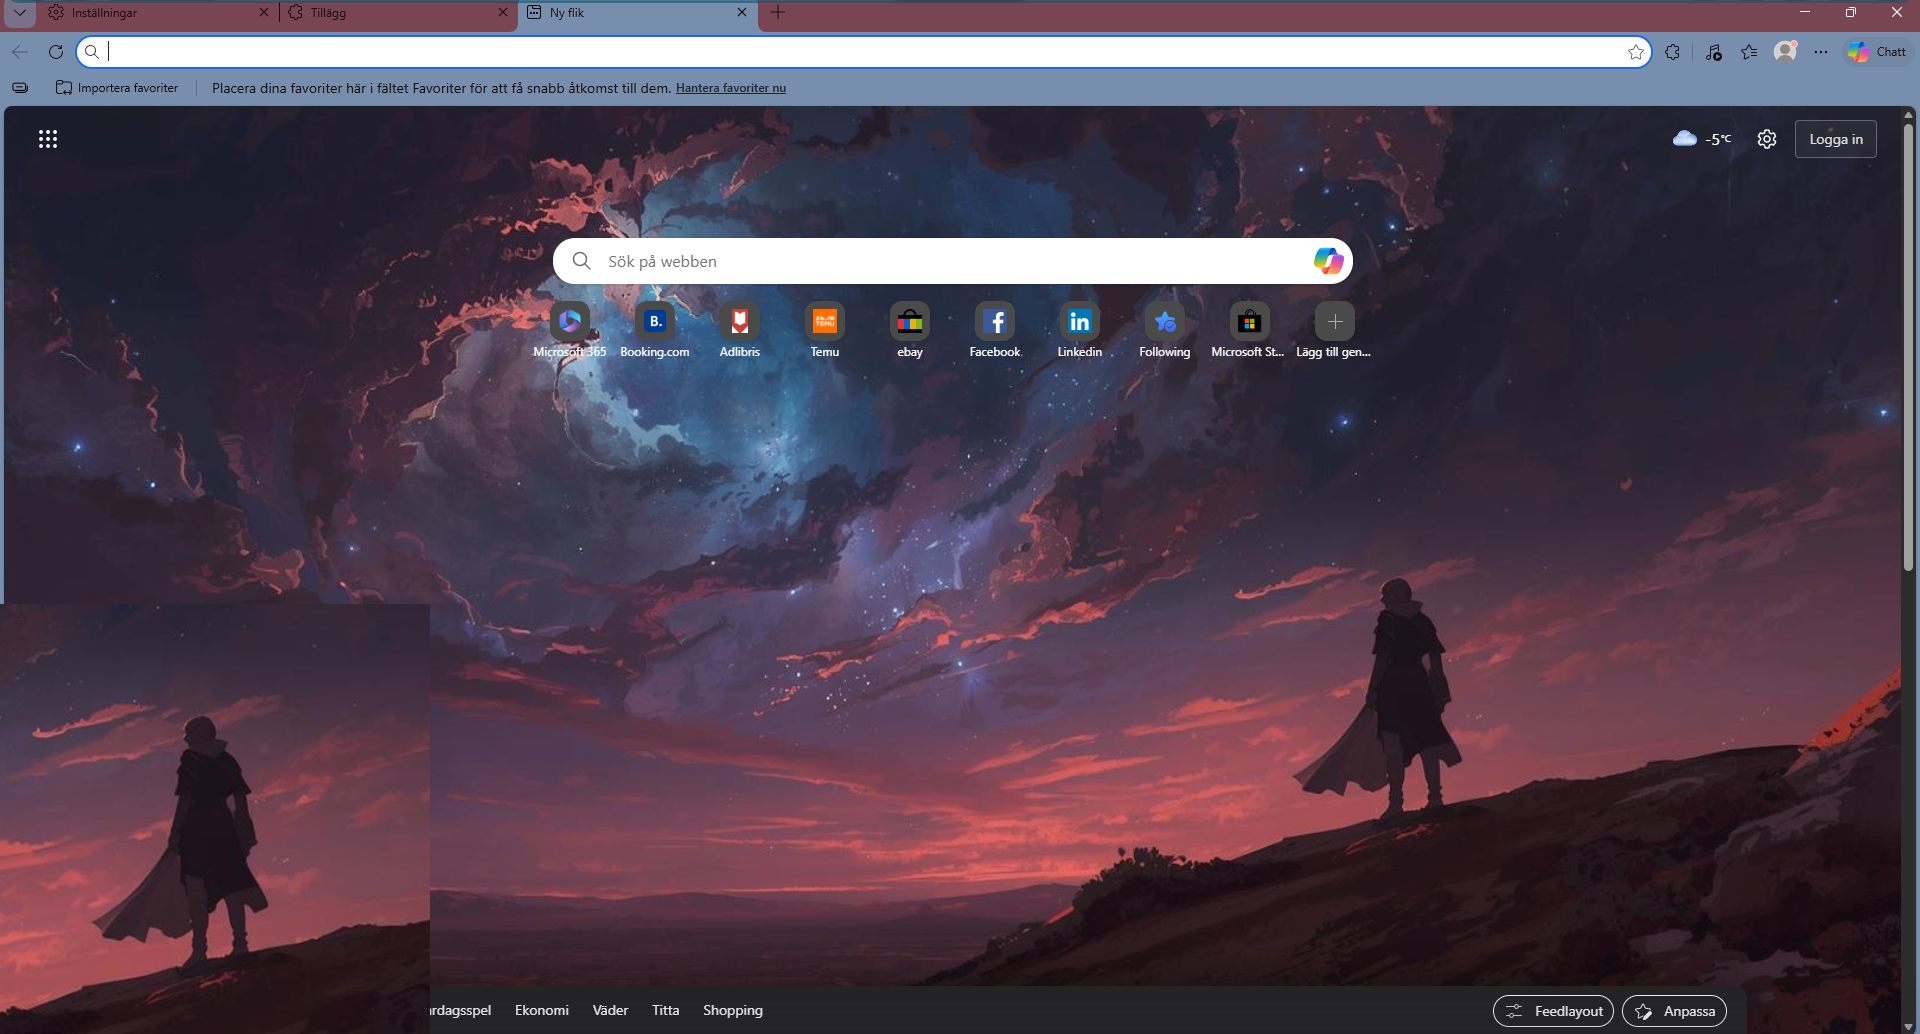
Task: Refresh the current page
Action: coord(56,52)
